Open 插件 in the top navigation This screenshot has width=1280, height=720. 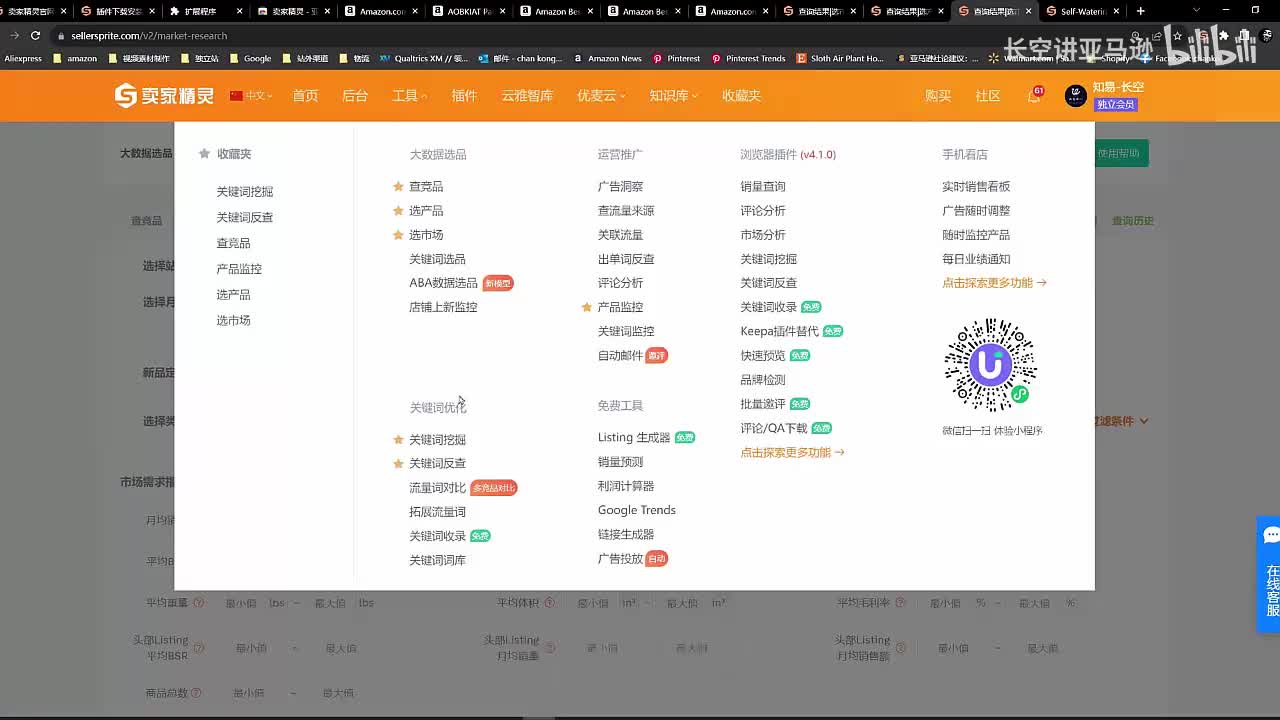click(x=464, y=96)
